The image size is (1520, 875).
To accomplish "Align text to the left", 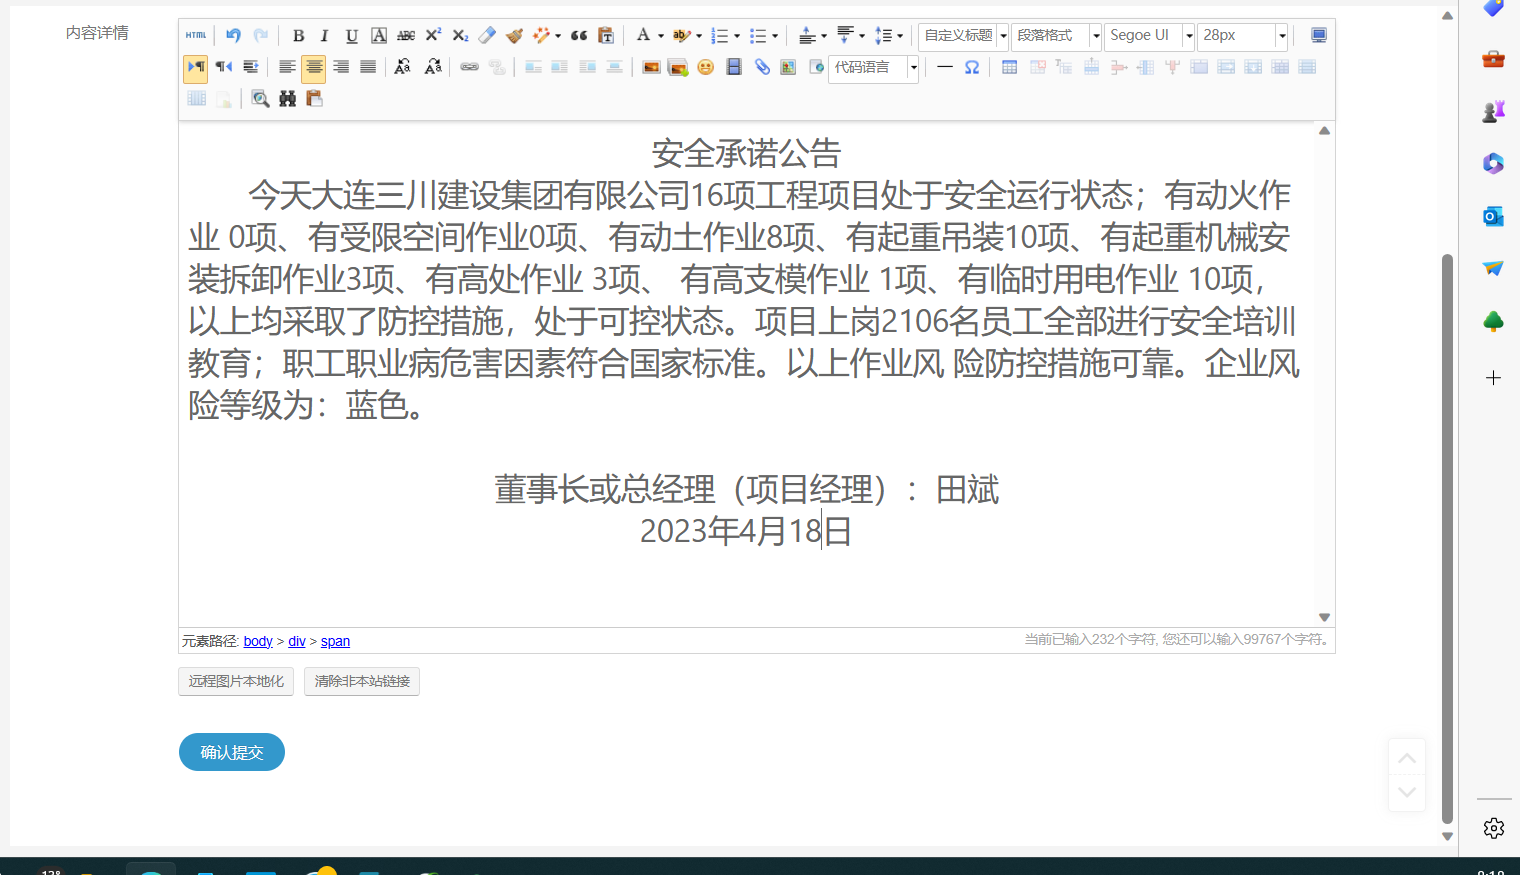I will [287, 67].
